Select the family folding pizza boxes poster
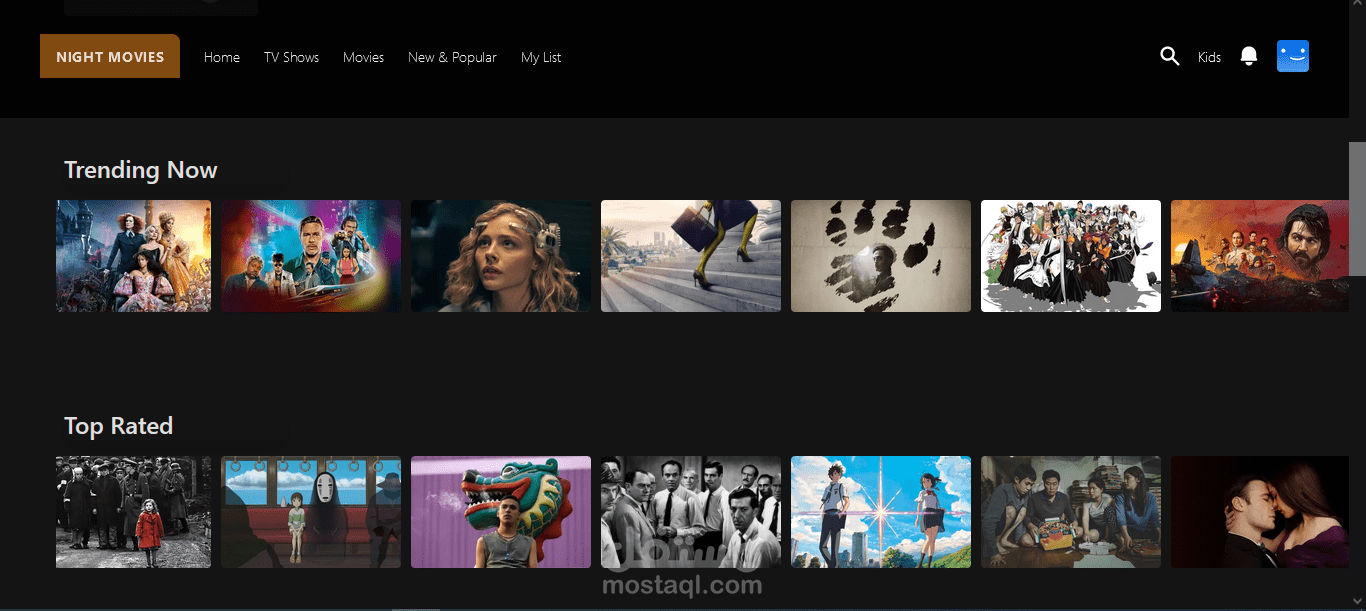Image resolution: width=1366 pixels, height=611 pixels. 1071,512
